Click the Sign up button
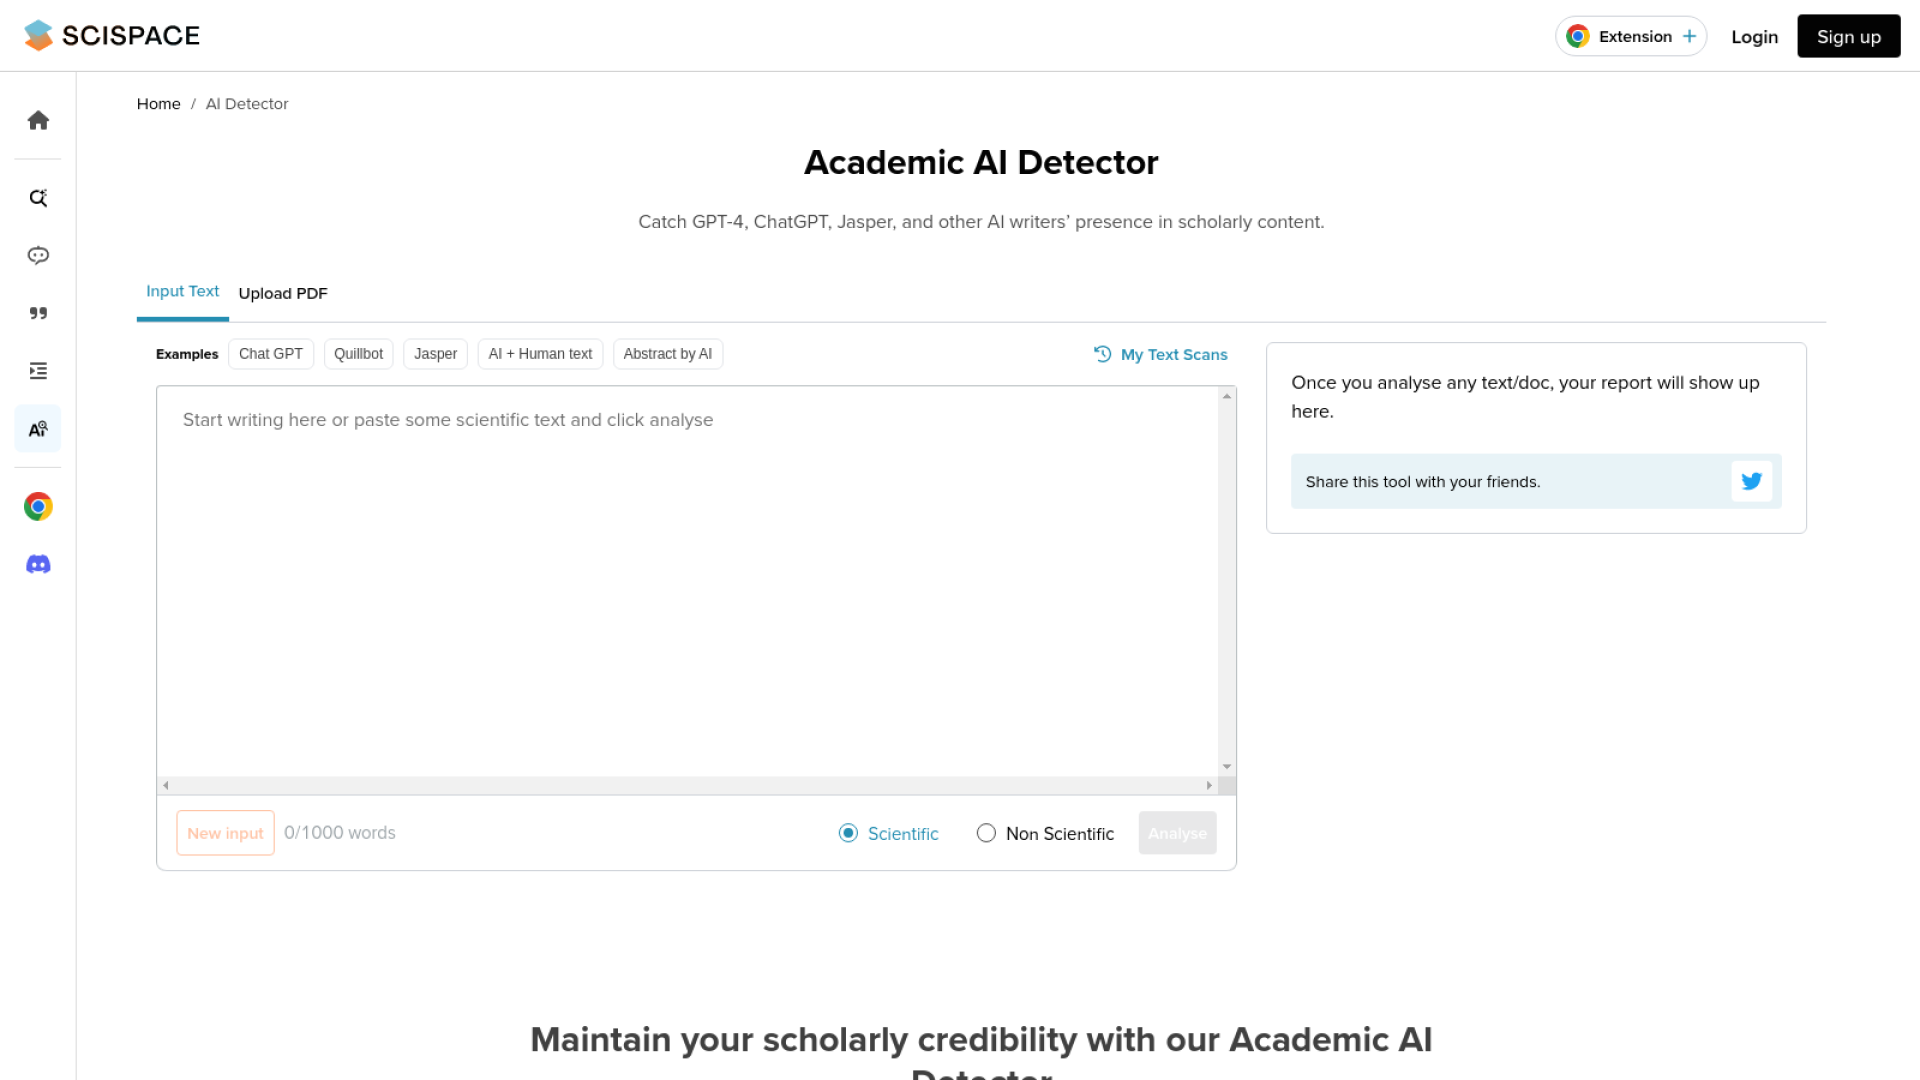Screen dimensions: 1920x1080 (1848, 37)
